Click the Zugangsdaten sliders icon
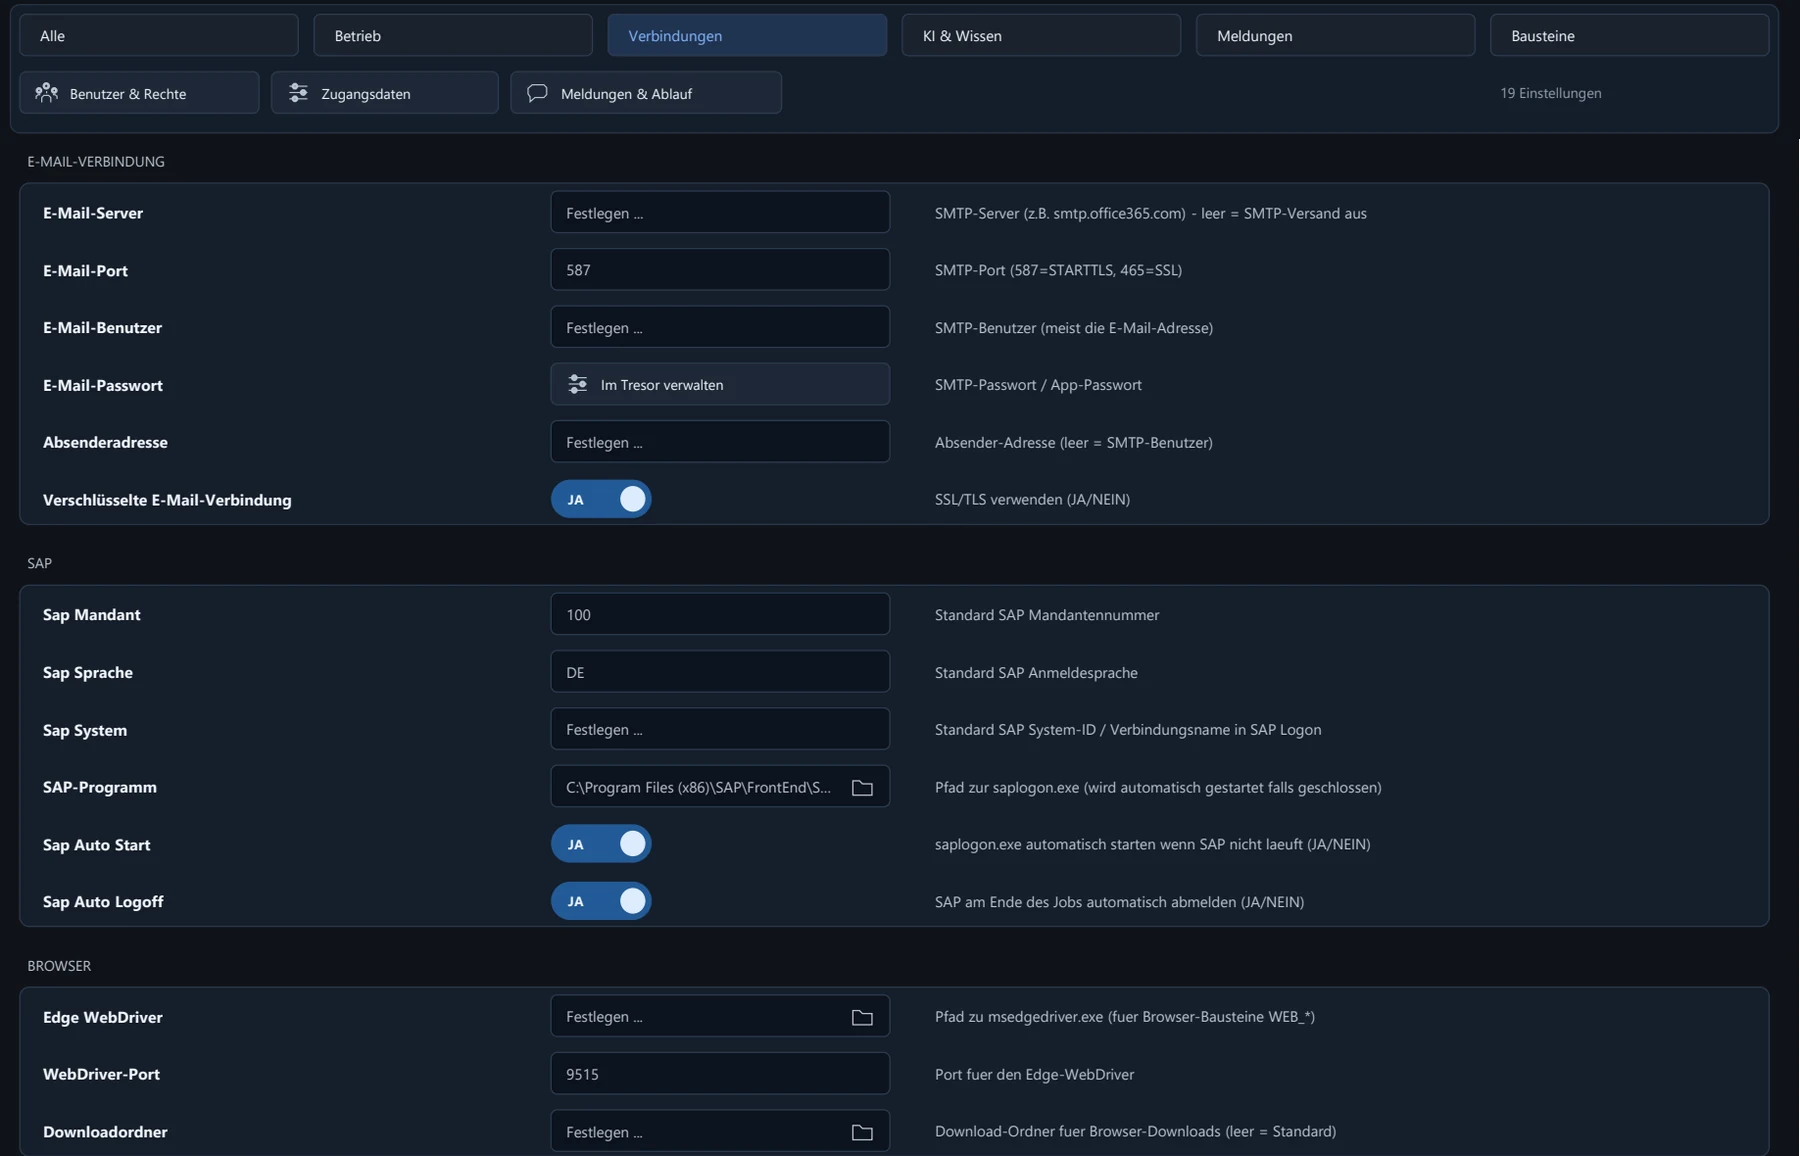The image size is (1800, 1156). (x=298, y=93)
